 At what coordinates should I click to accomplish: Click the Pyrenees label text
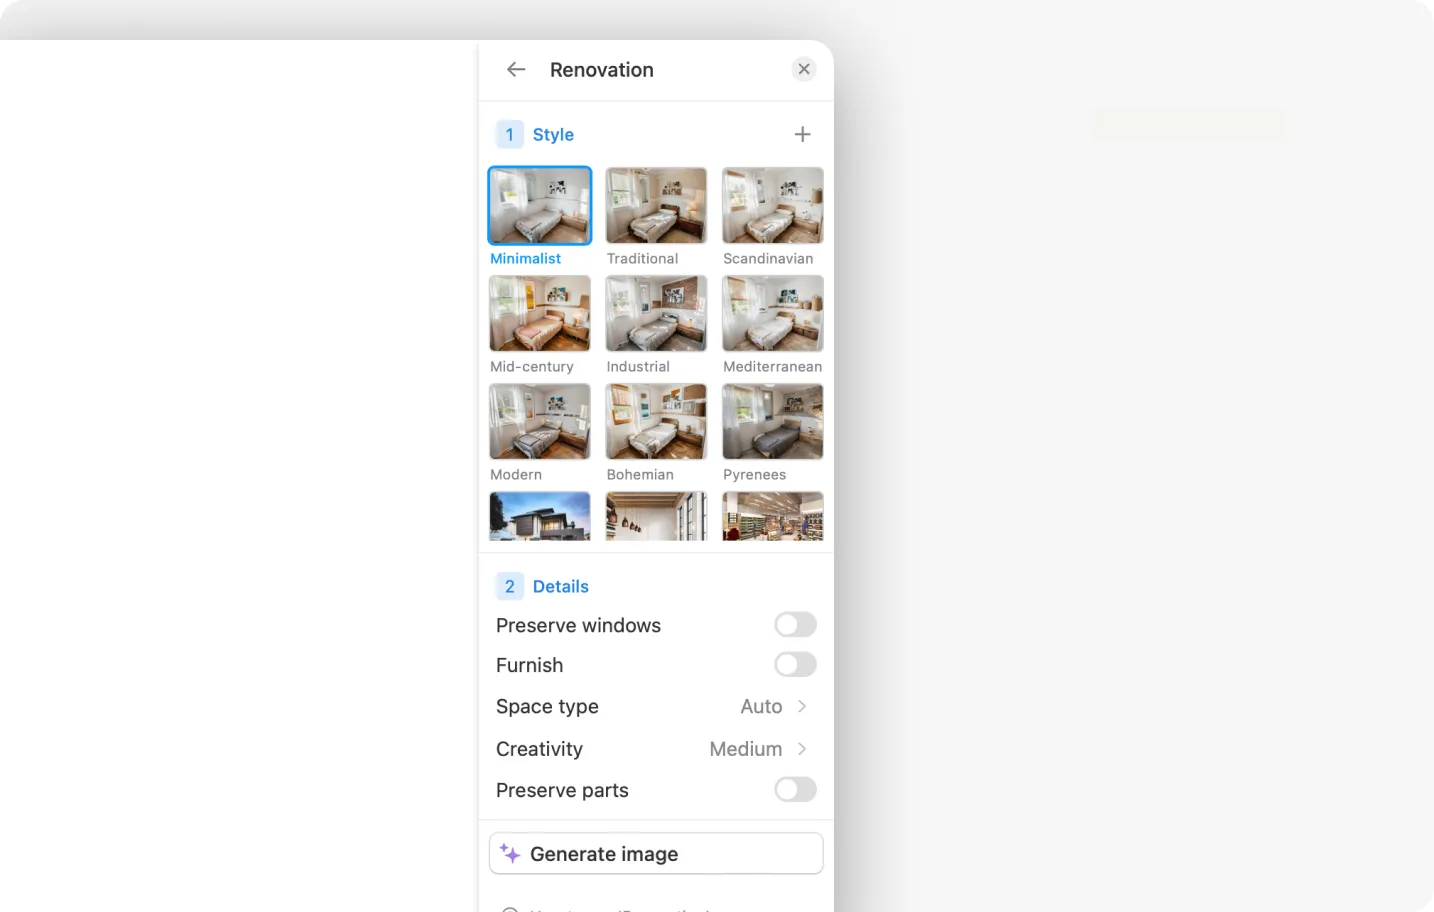755,474
